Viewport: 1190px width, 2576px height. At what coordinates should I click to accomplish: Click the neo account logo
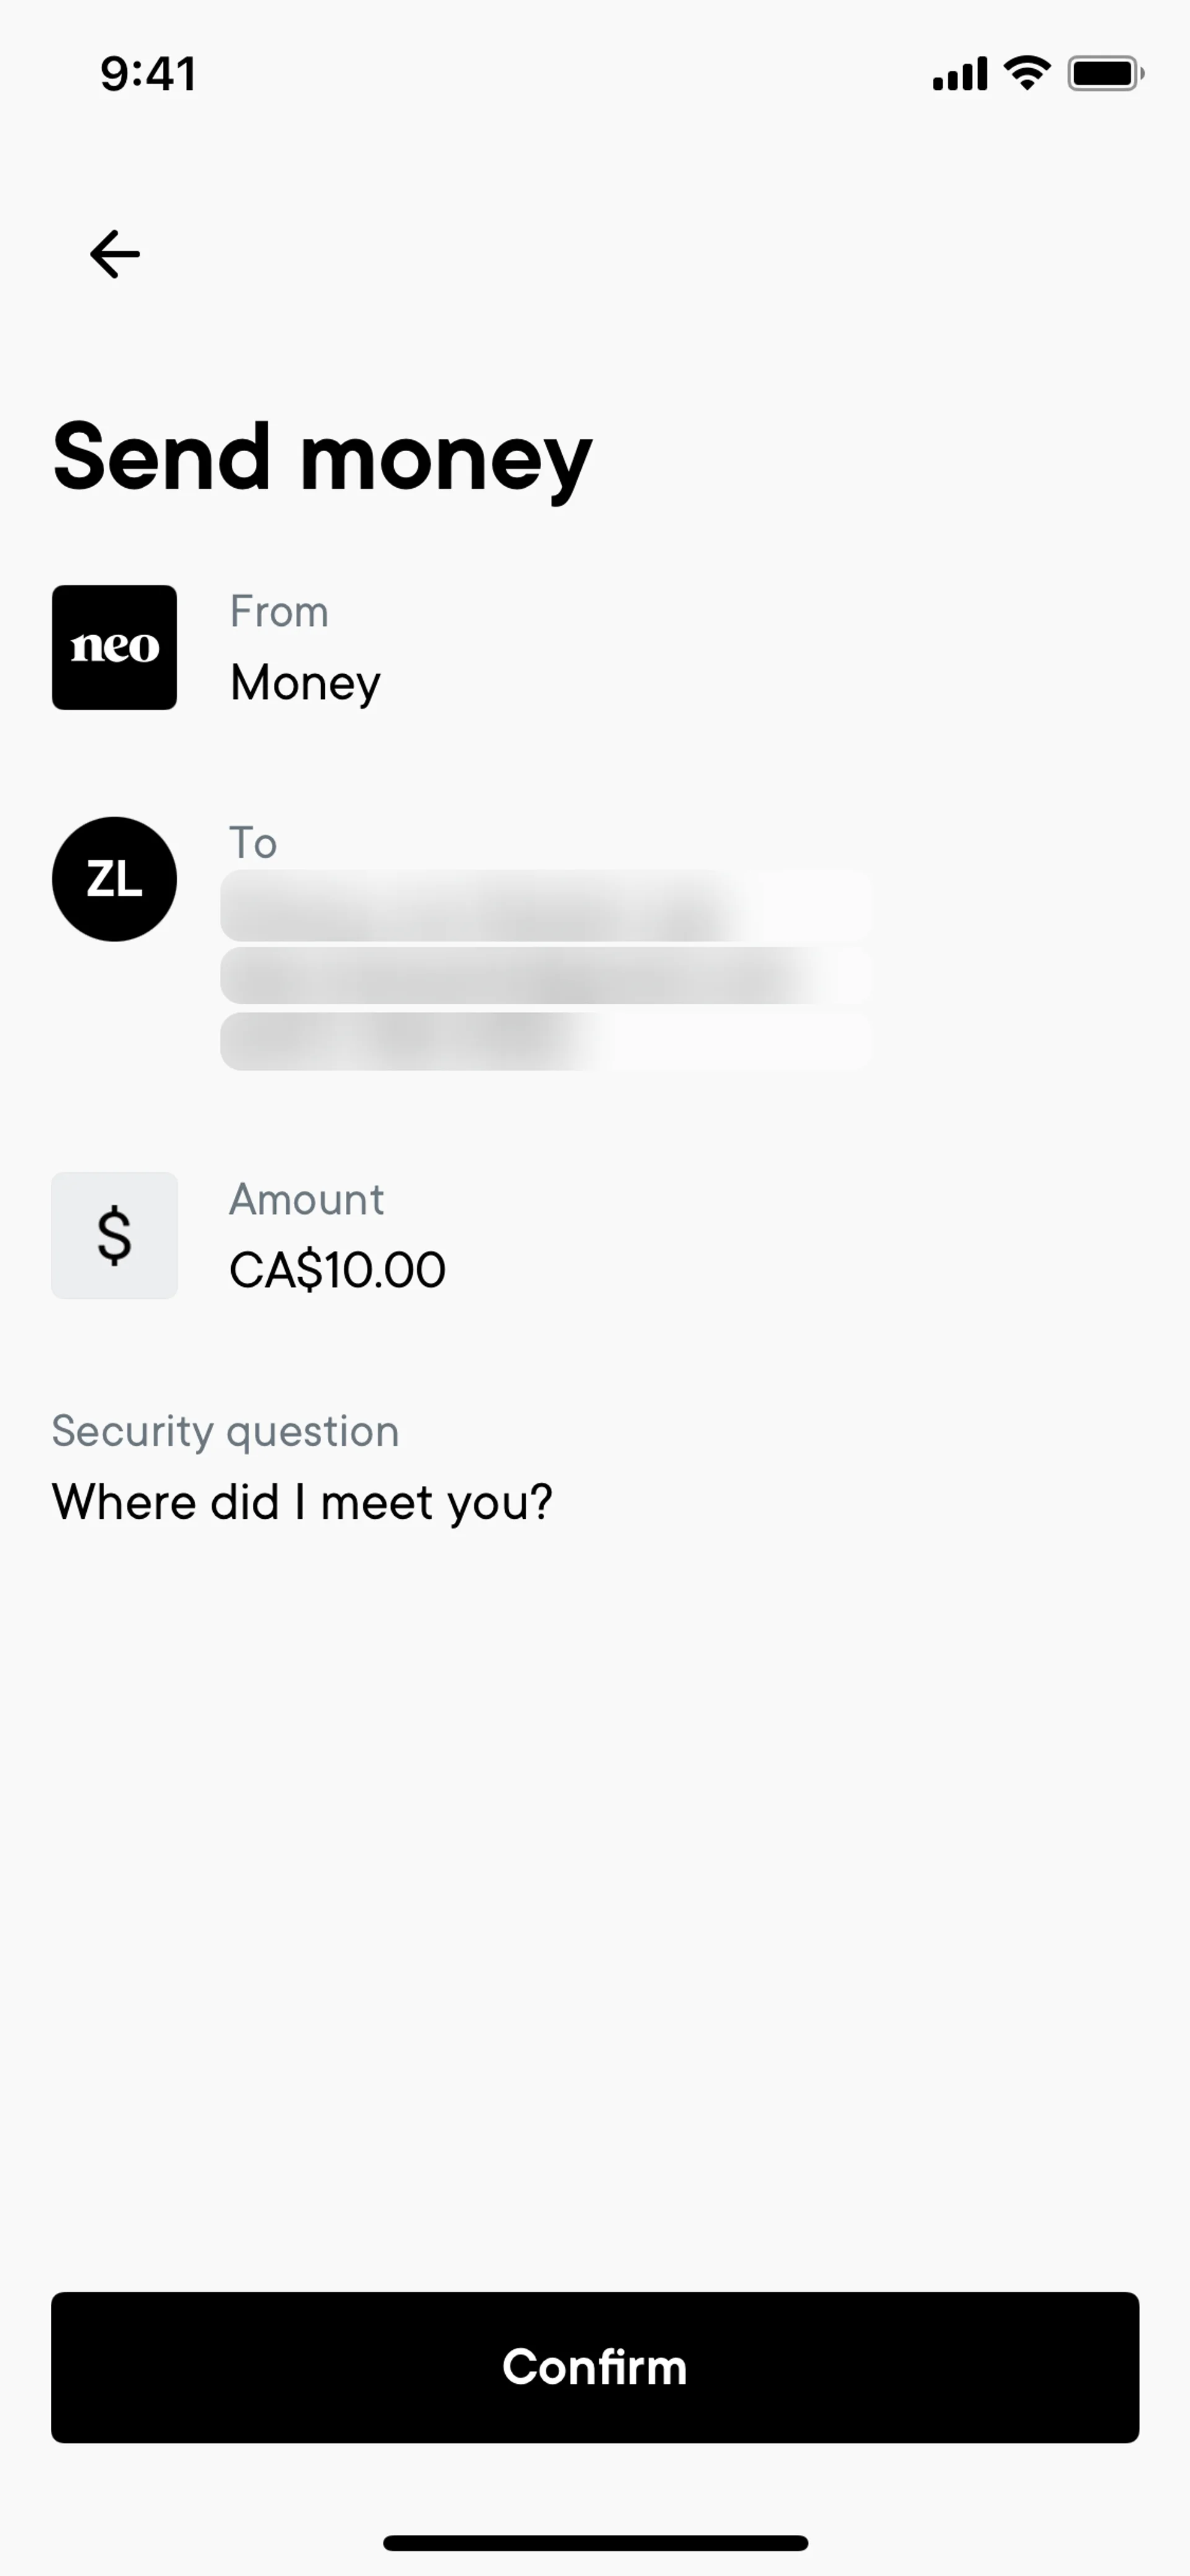tap(115, 647)
